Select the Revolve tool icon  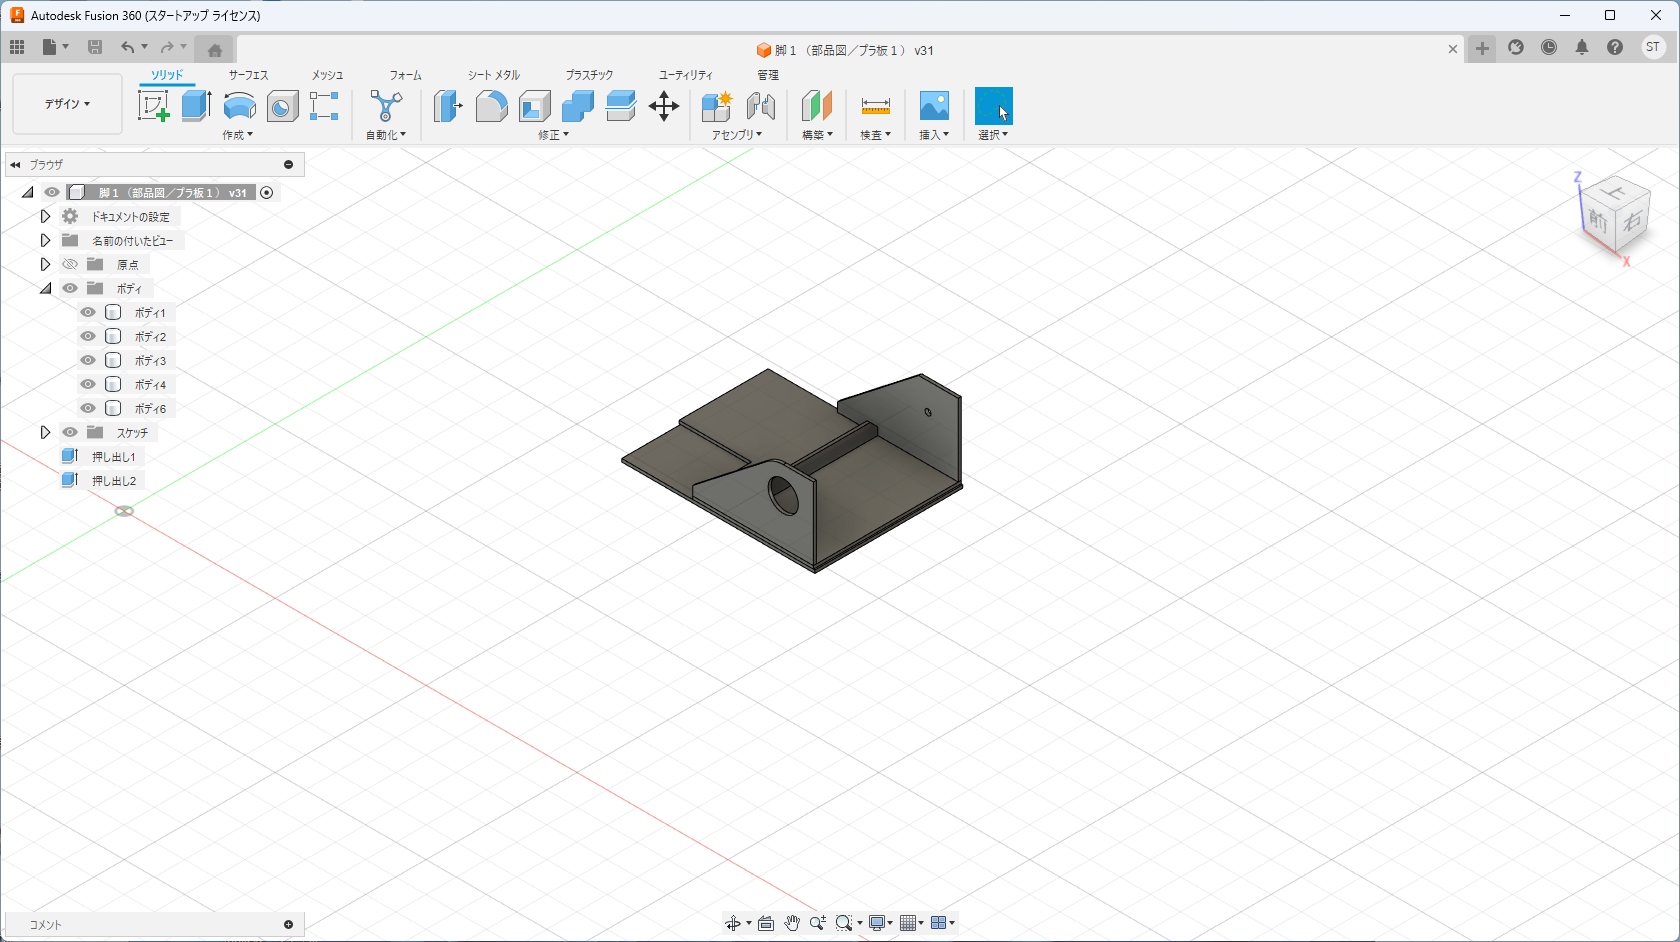239,105
